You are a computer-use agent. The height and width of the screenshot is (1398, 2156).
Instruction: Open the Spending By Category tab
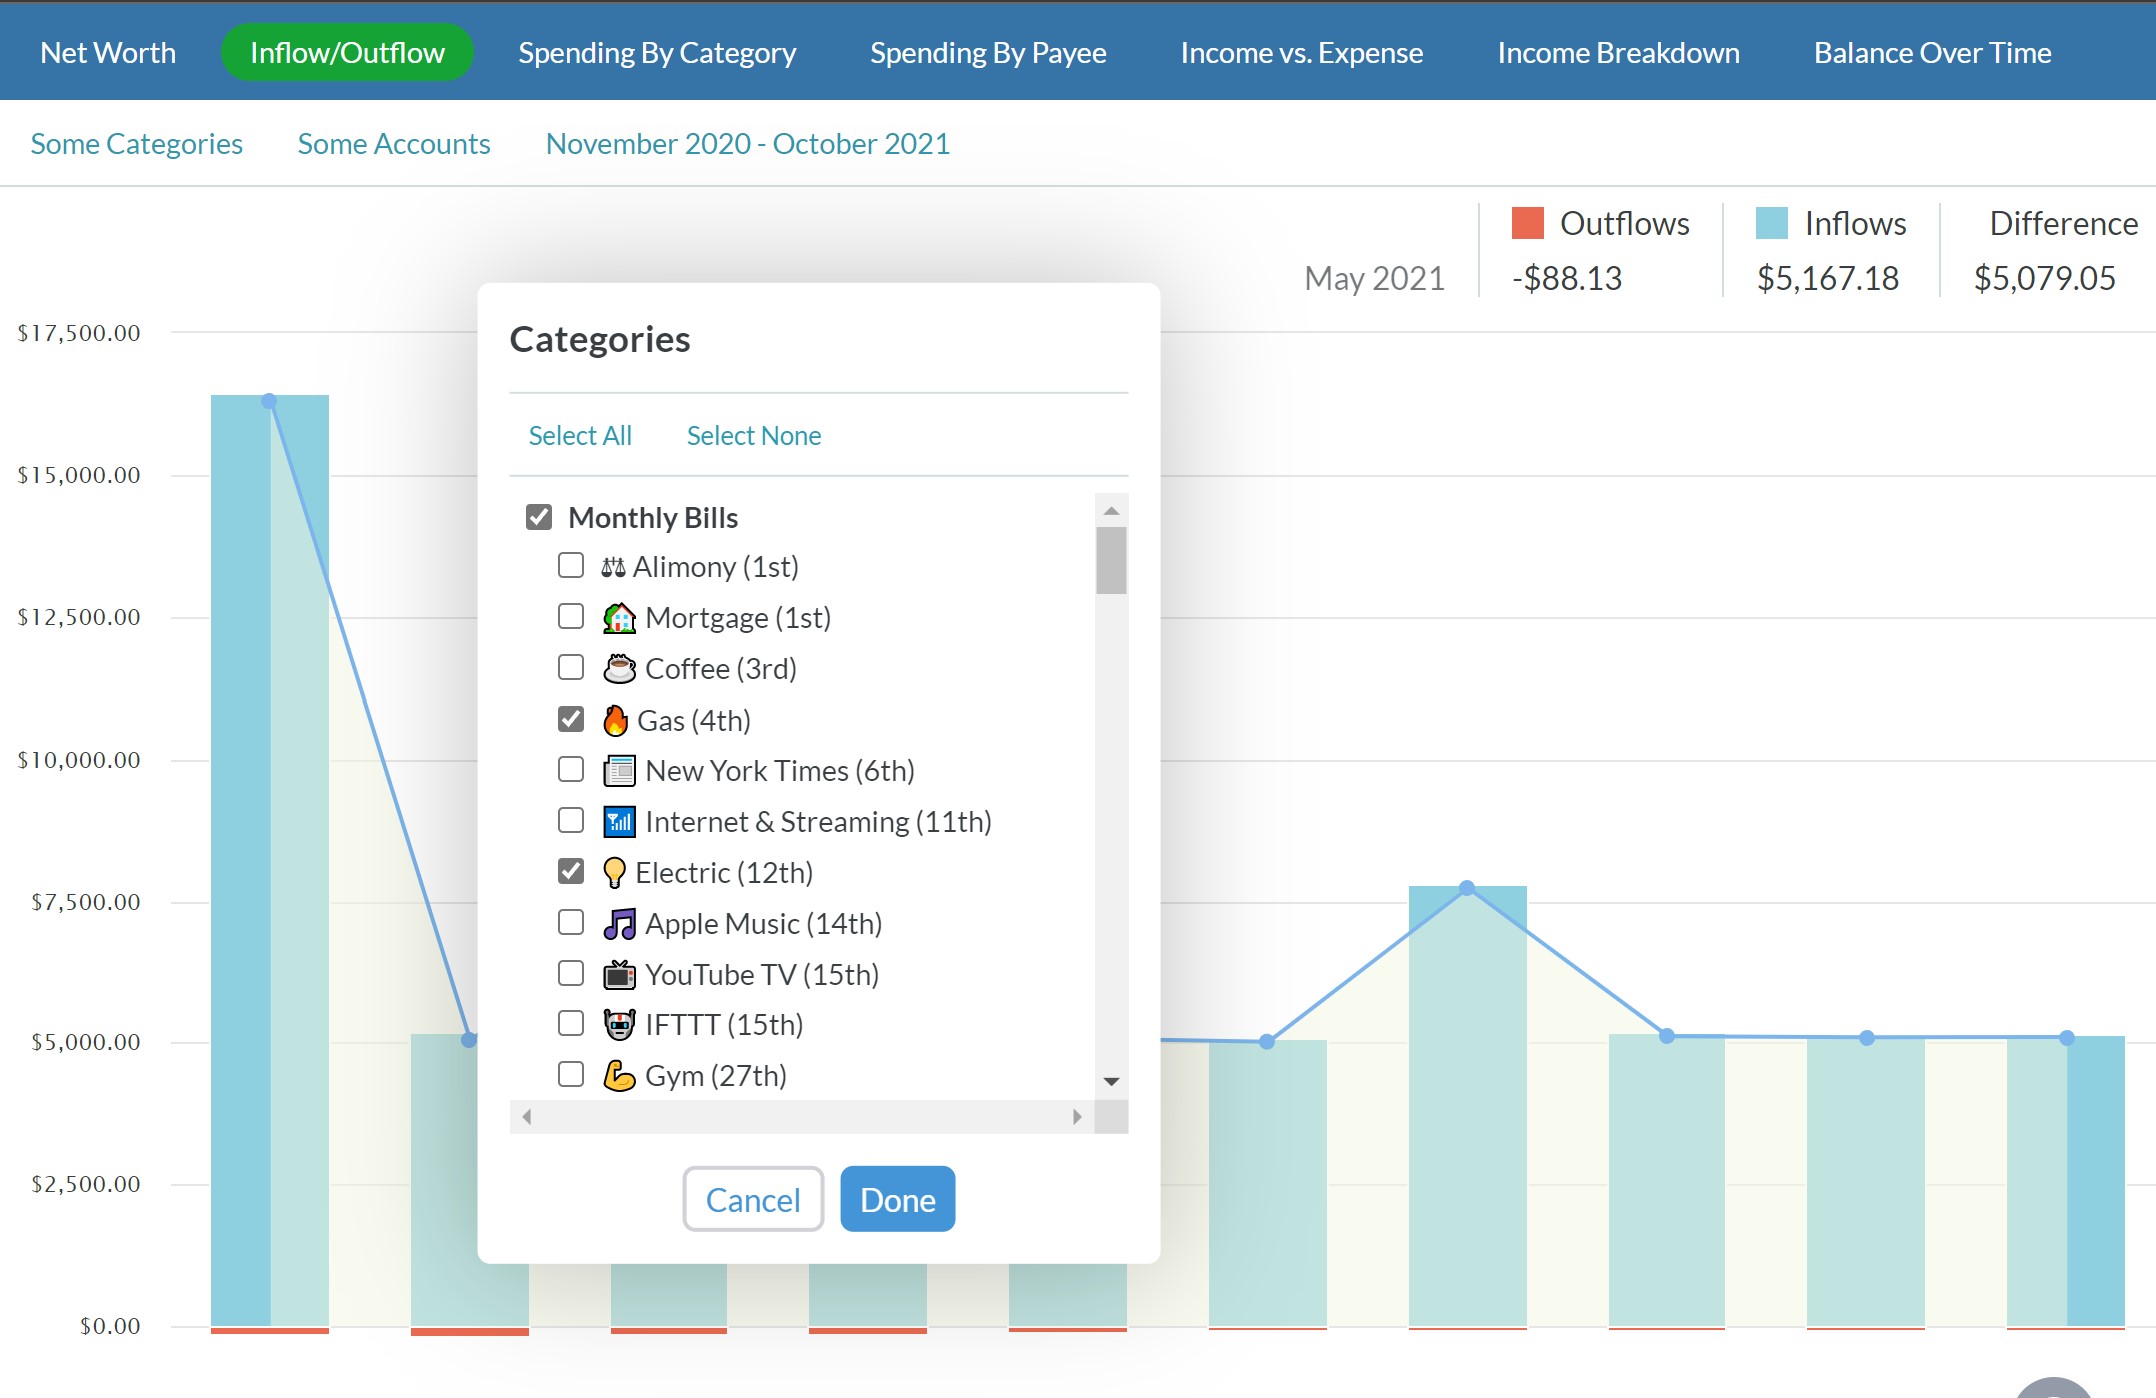(657, 53)
